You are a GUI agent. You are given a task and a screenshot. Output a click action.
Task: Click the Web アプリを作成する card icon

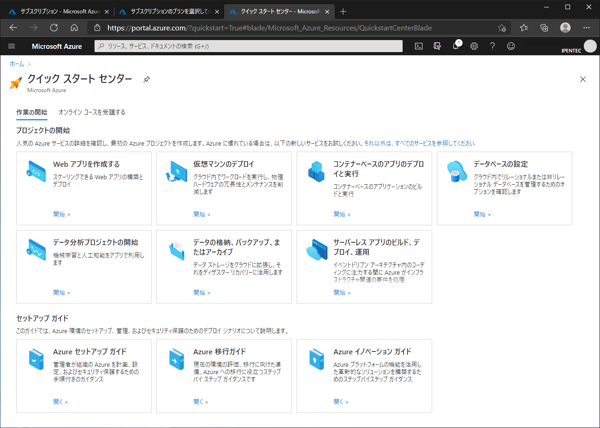[36, 171]
